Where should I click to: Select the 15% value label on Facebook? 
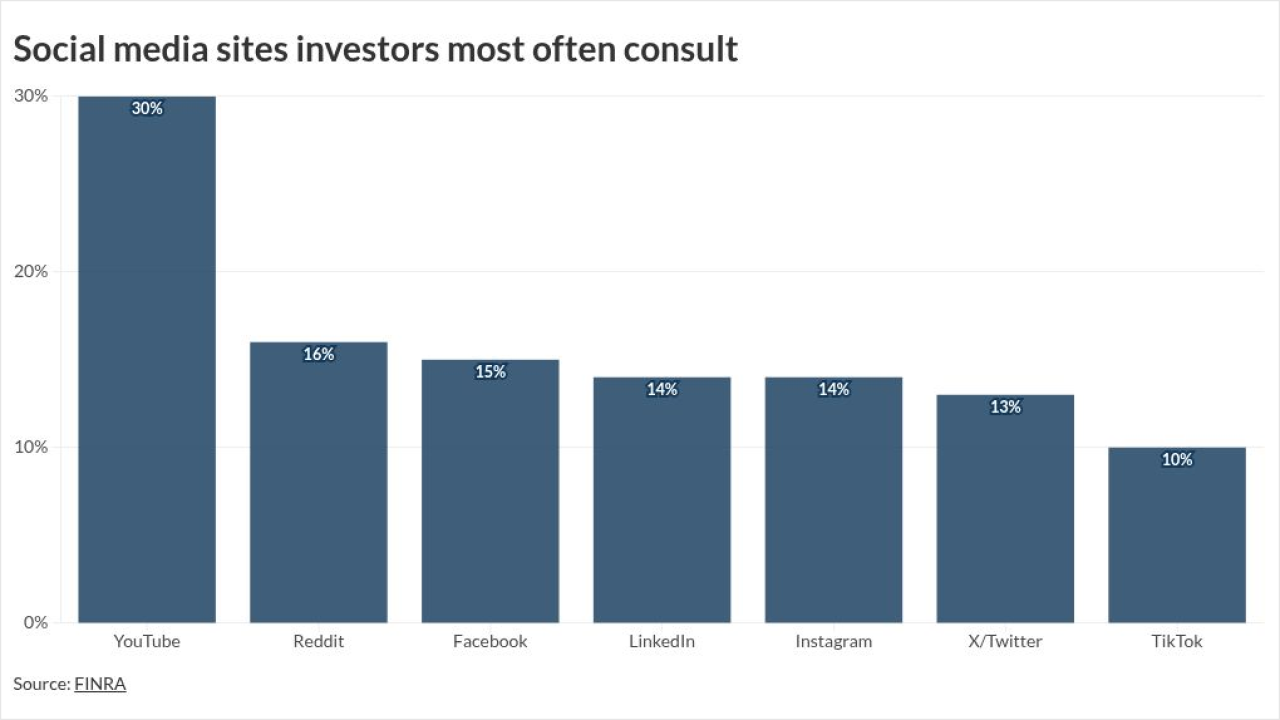point(490,372)
